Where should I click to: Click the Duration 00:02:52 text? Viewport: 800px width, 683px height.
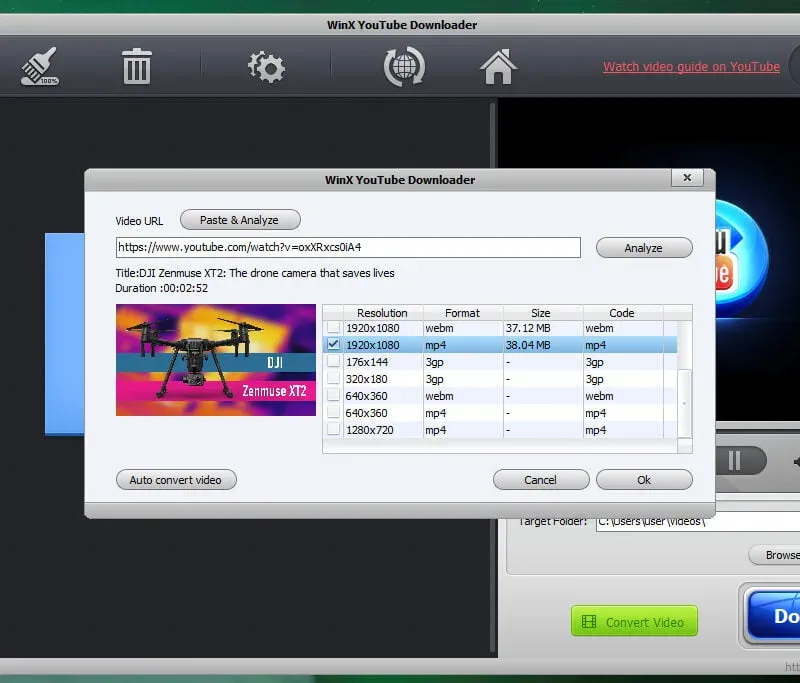(x=162, y=288)
